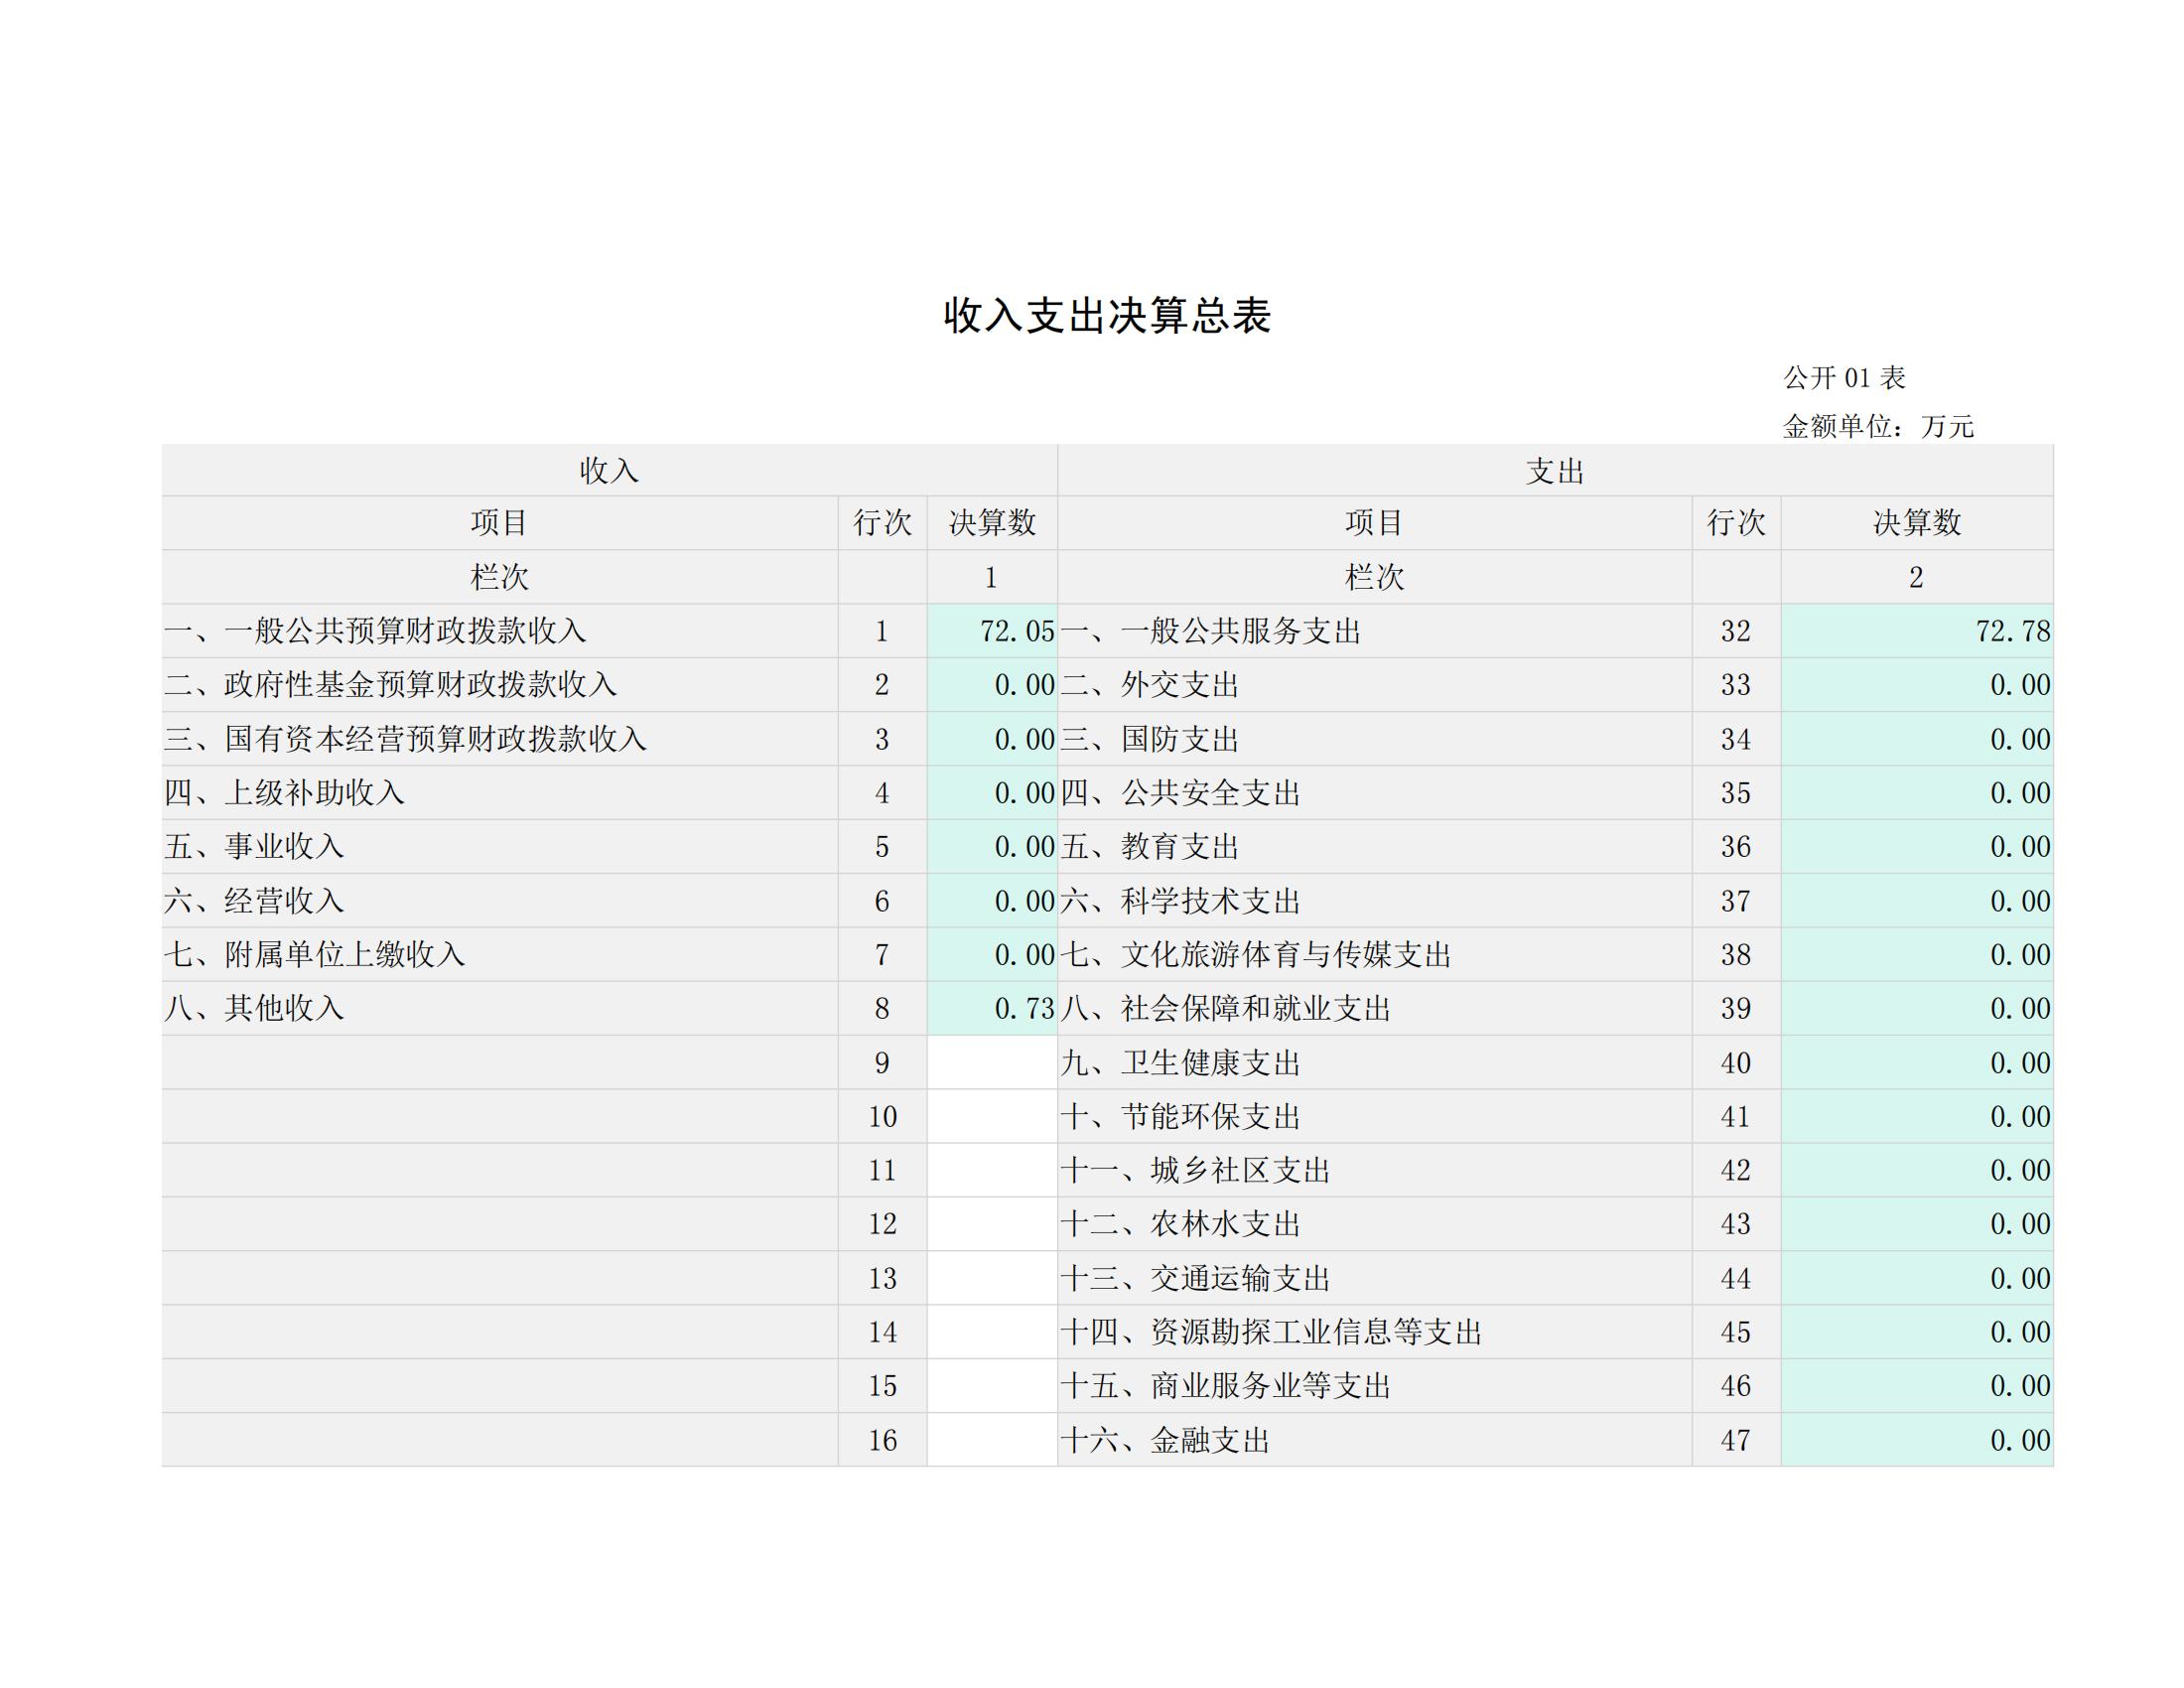Image resolution: width=2184 pixels, height=1688 pixels.
Task: Click 七、附属单位上缴收入 cell
Action: pos(500,955)
